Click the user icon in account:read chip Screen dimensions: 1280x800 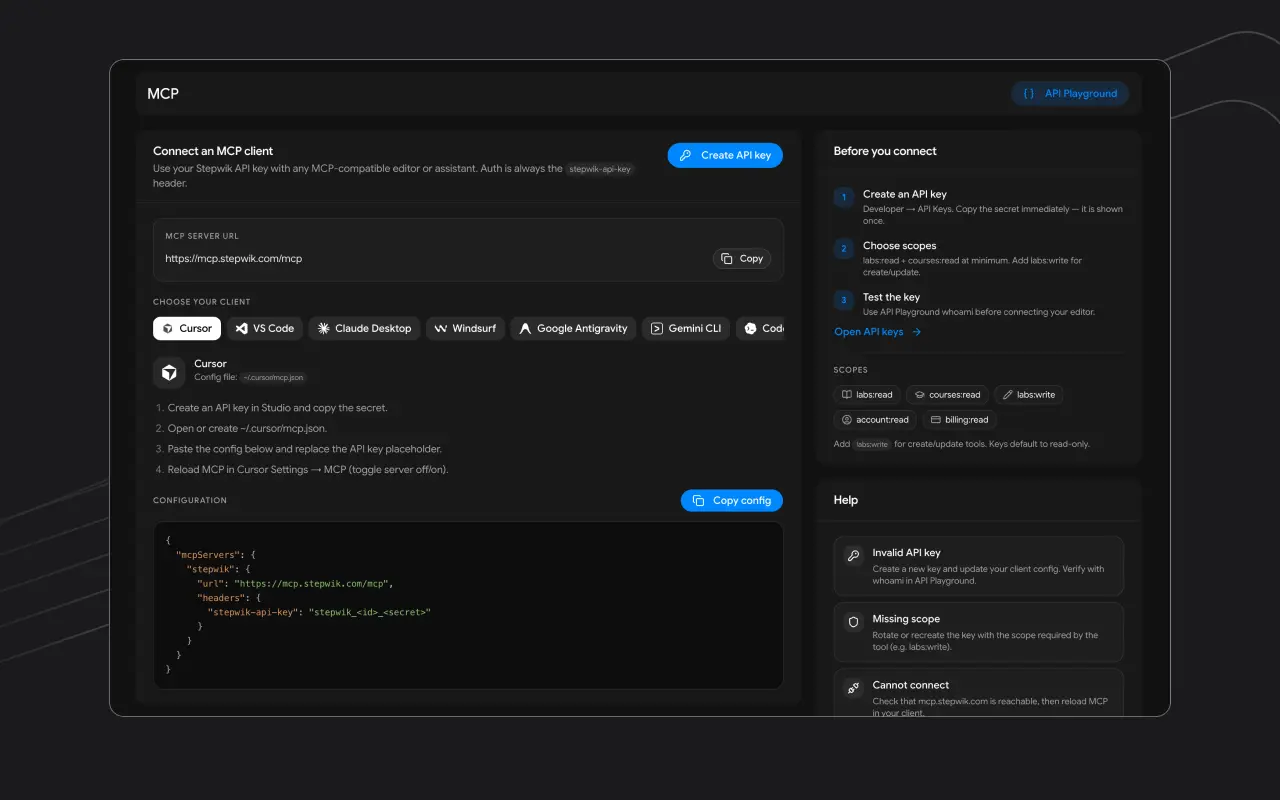(847, 420)
